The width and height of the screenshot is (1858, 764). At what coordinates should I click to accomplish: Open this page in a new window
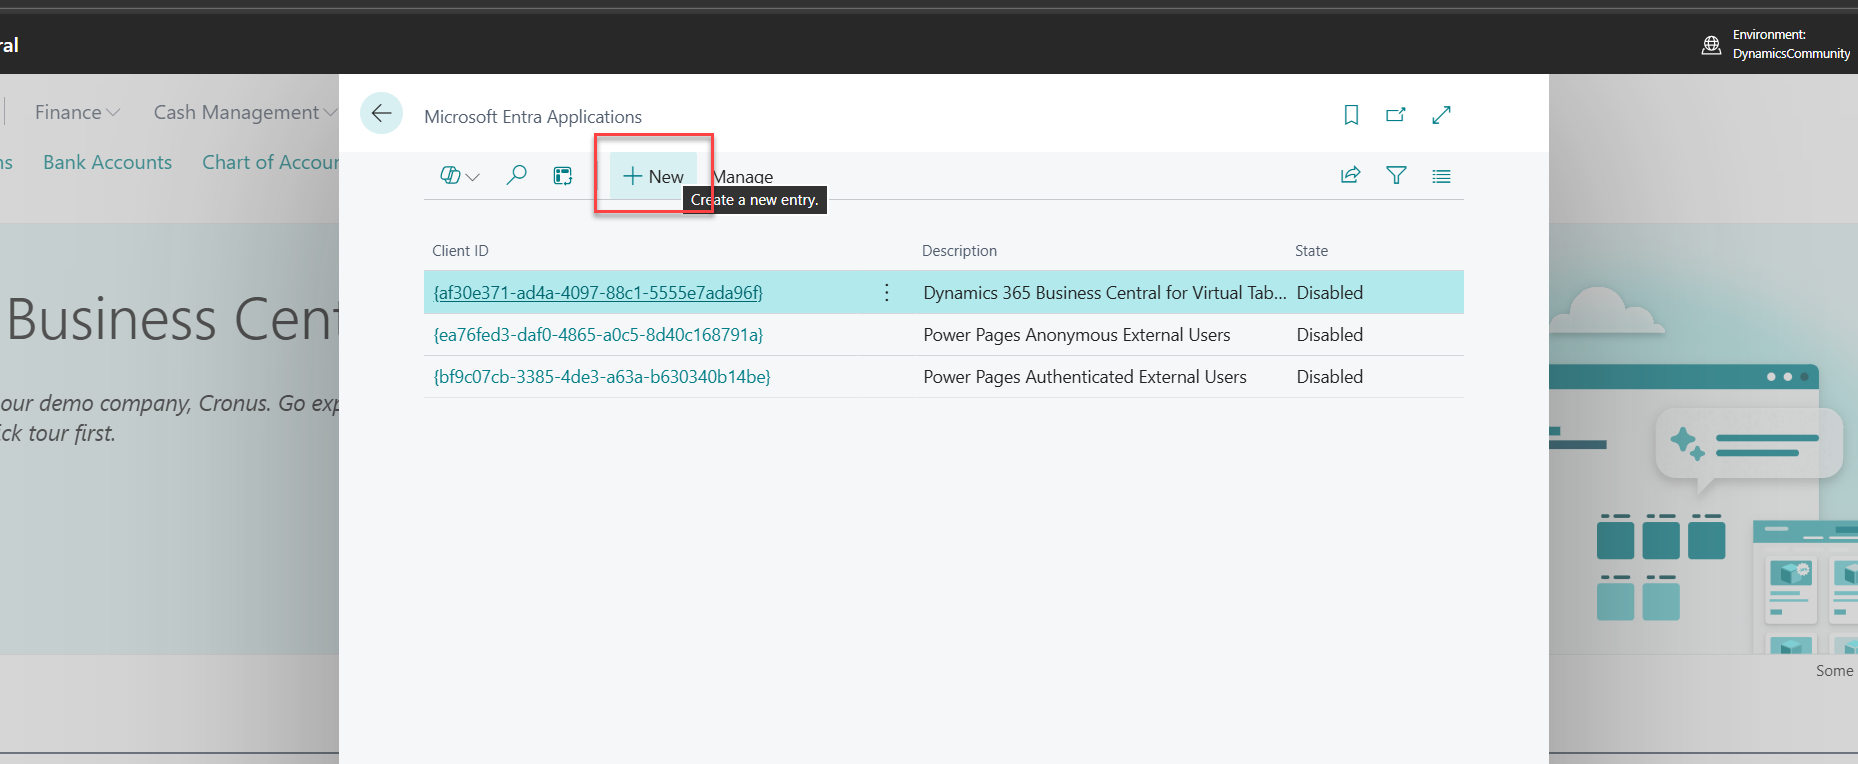click(1396, 115)
